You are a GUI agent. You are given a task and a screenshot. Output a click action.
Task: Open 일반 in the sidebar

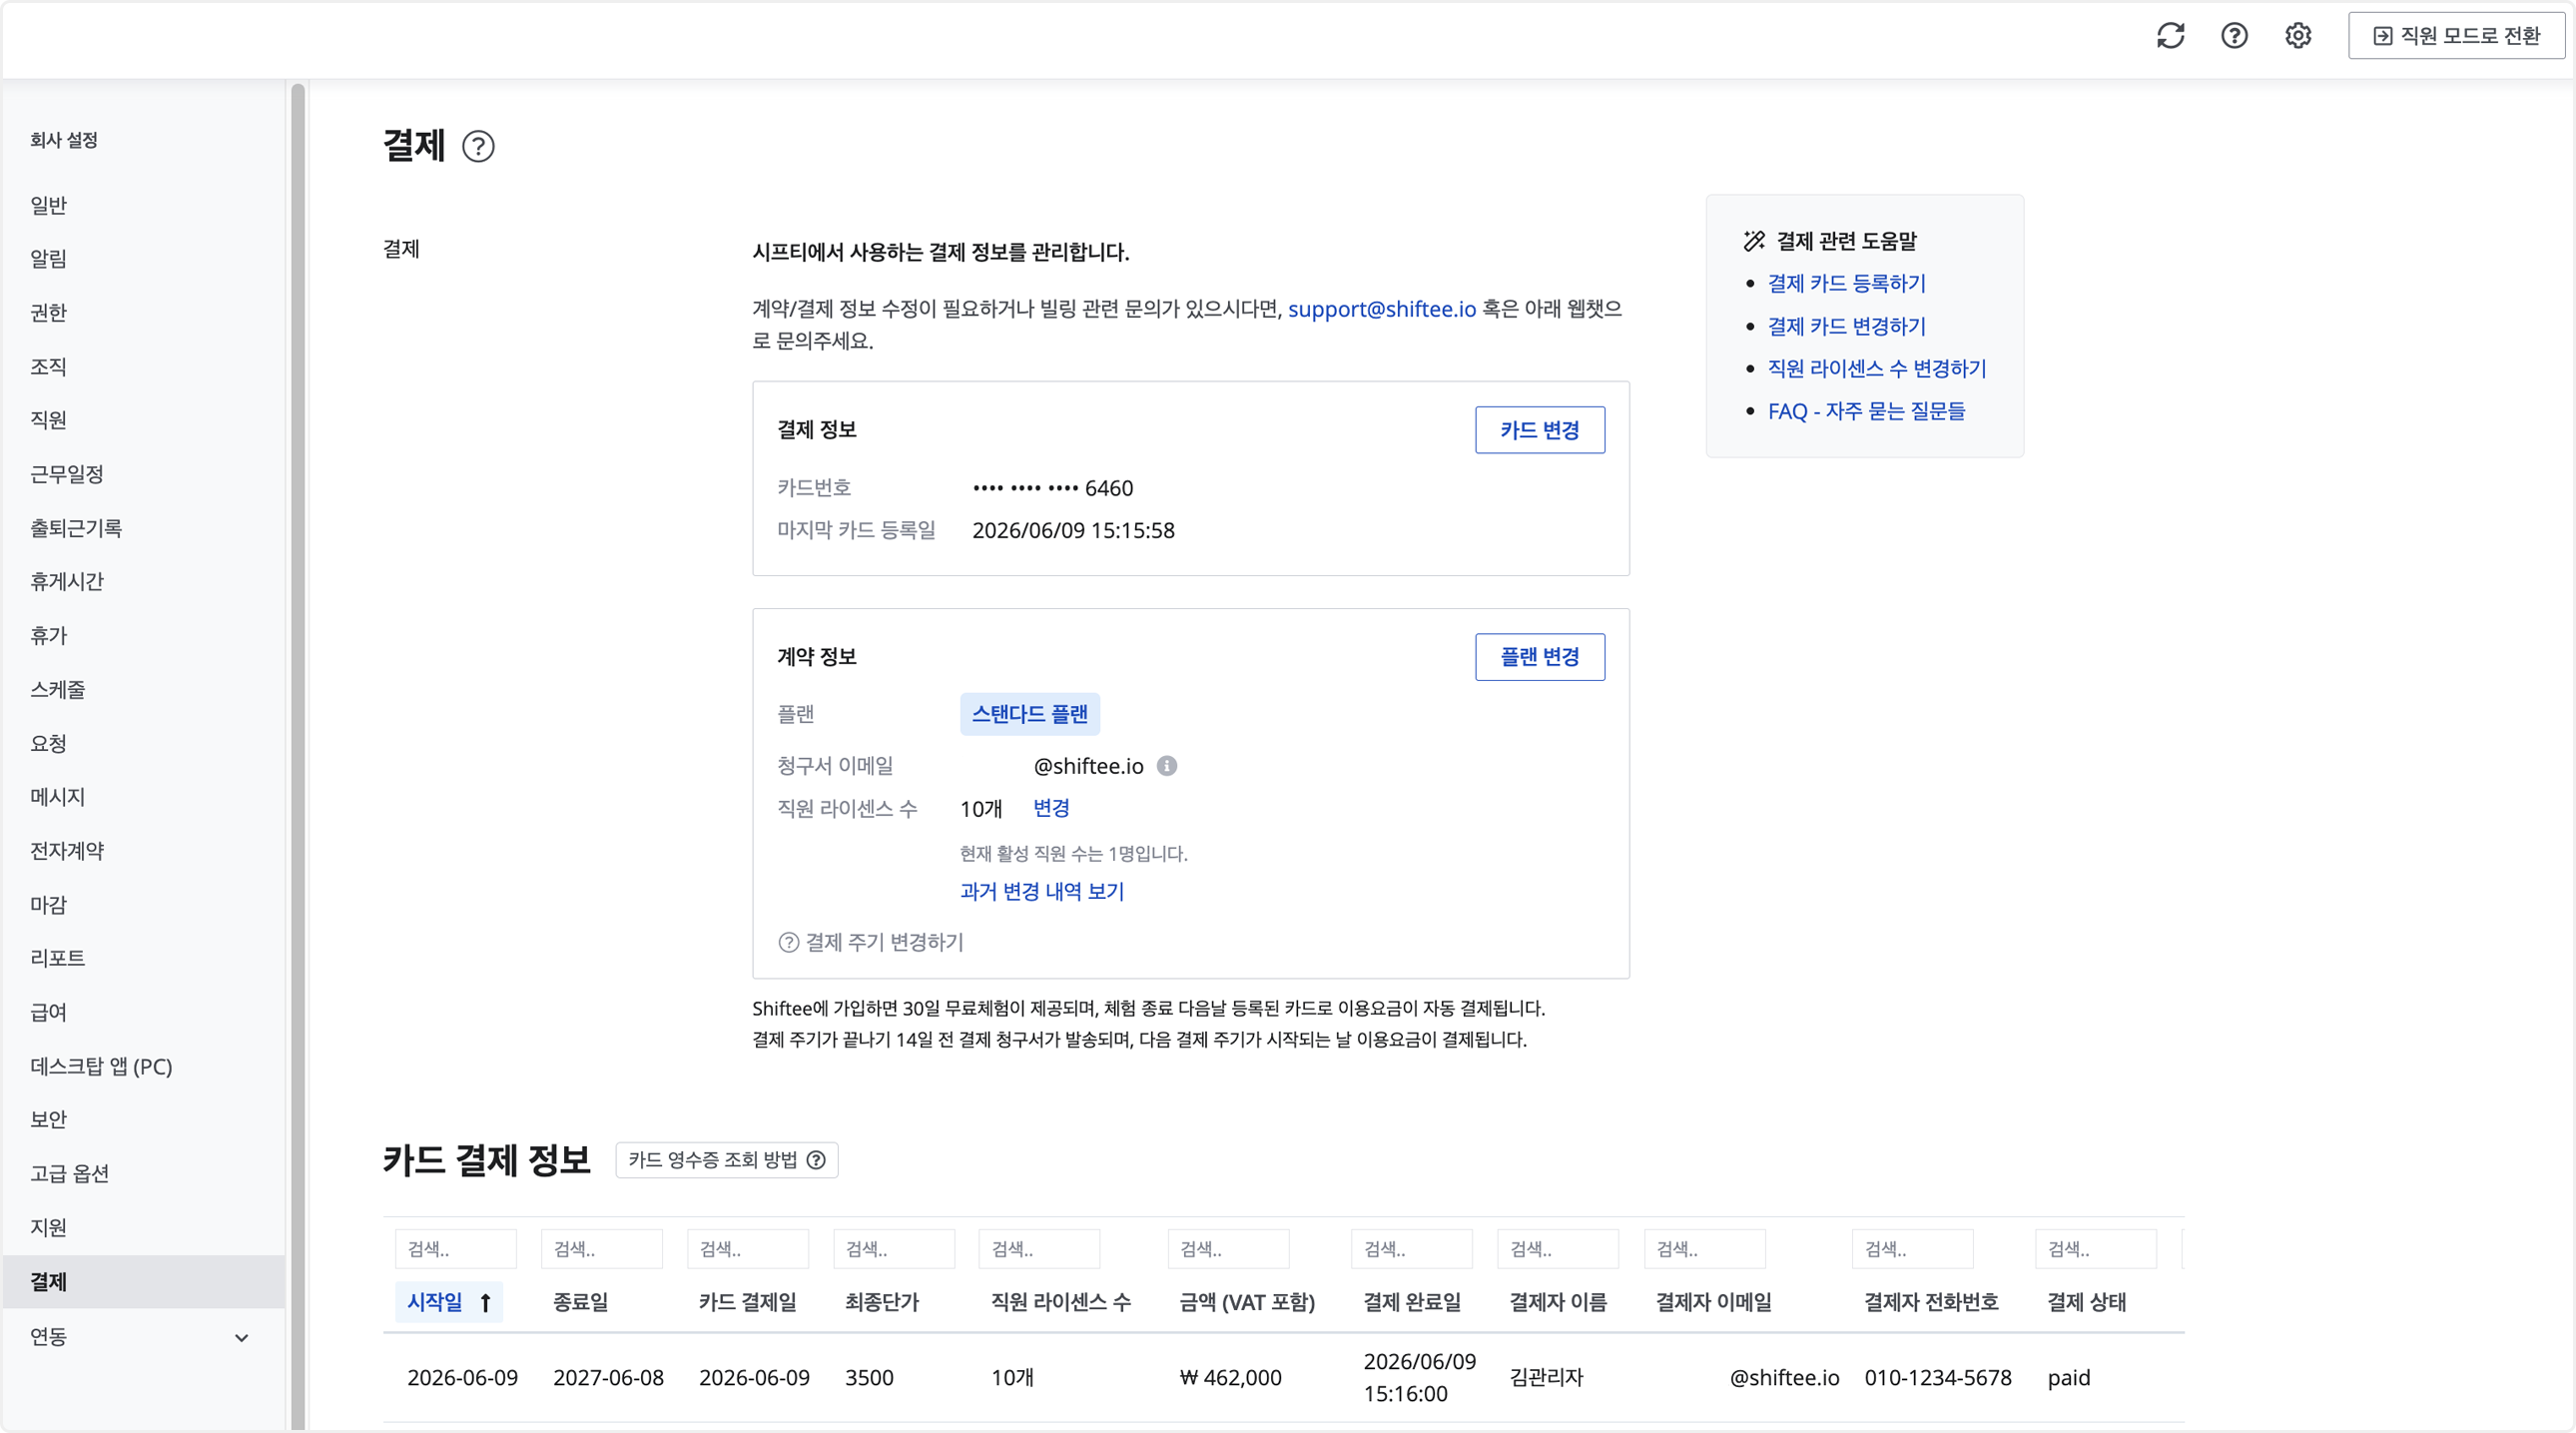[x=49, y=205]
